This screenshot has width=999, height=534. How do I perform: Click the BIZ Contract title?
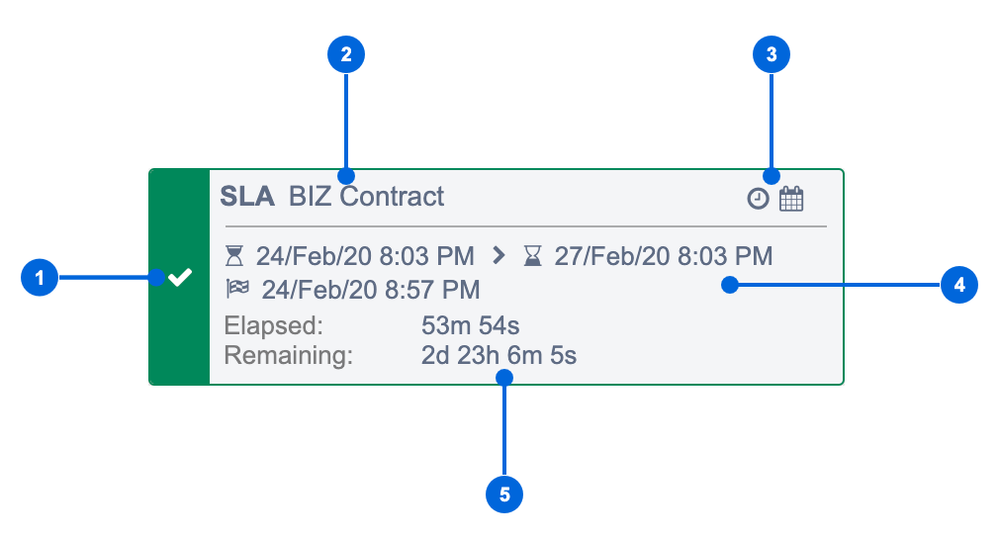click(366, 196)
